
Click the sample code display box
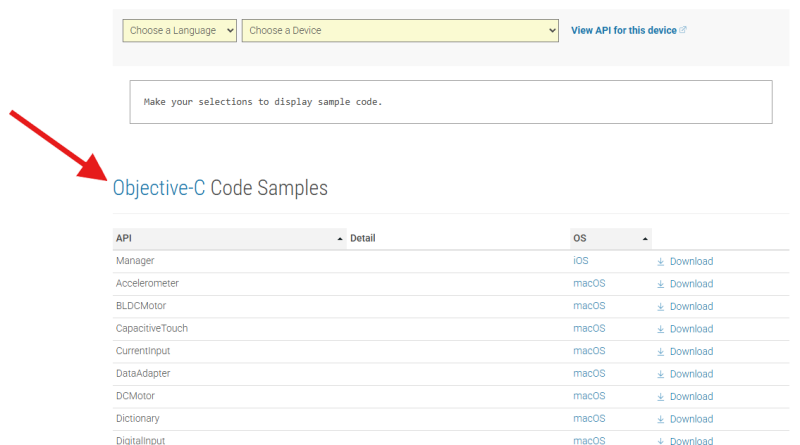click(451, 102)
